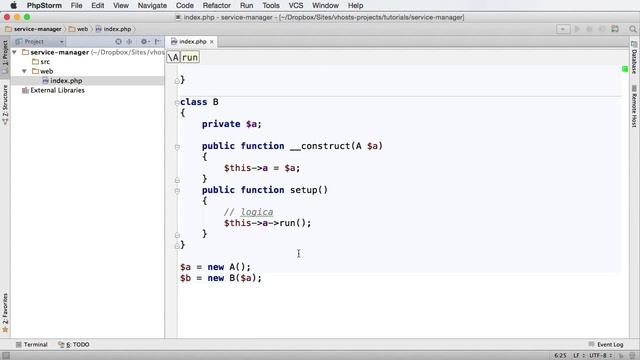The width and height of the screenshot is (640, 360).
Task: Click the code line '$a = new A();'
Action: pos(216,267)
